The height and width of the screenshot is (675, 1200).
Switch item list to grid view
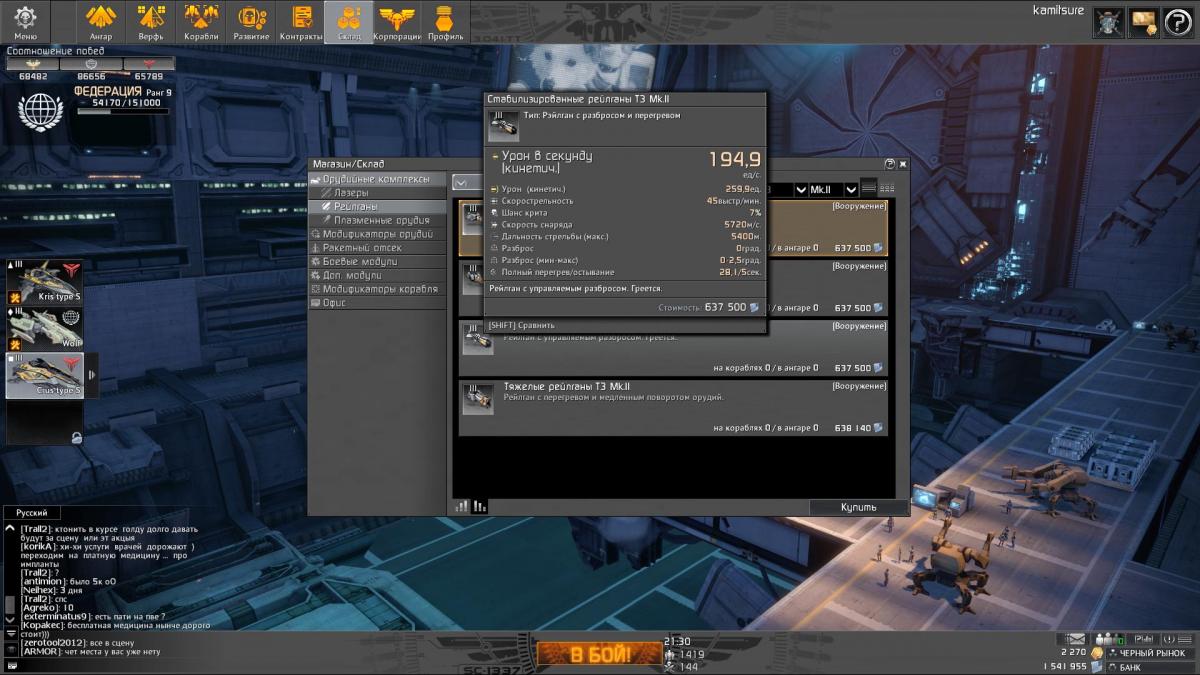[887, 188]
